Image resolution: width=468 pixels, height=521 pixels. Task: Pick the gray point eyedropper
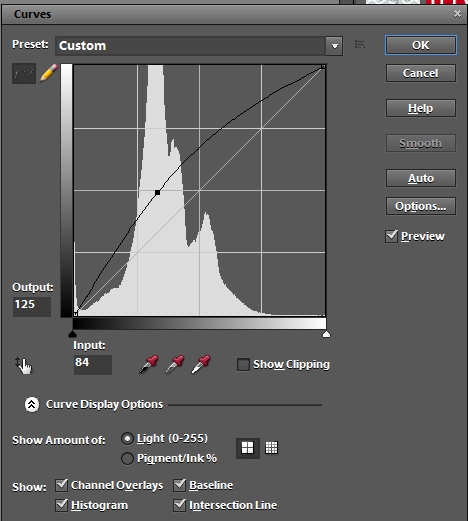(x=175, y=364)
